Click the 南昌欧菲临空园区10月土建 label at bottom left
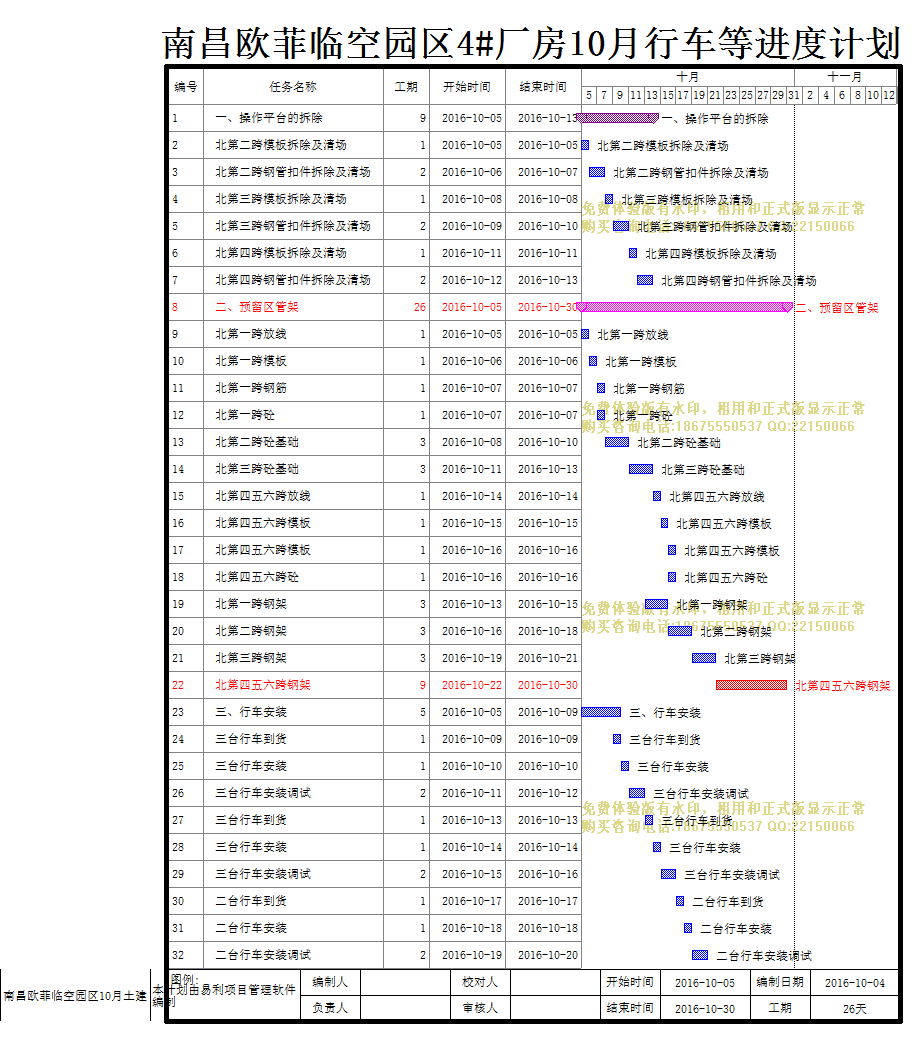 click(75, 996)
